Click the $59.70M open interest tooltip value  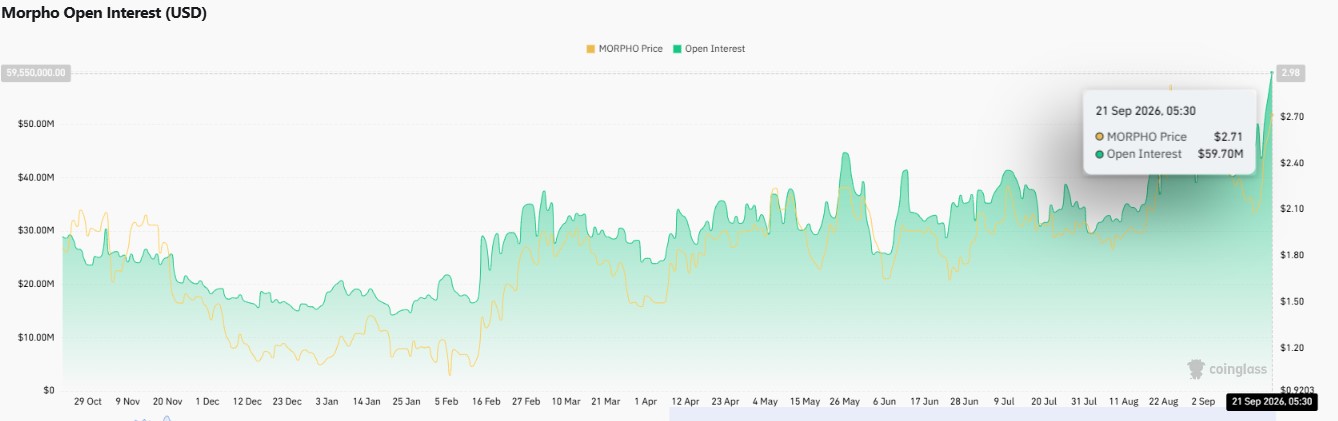pyautogui.click(x=1220, y=154)
